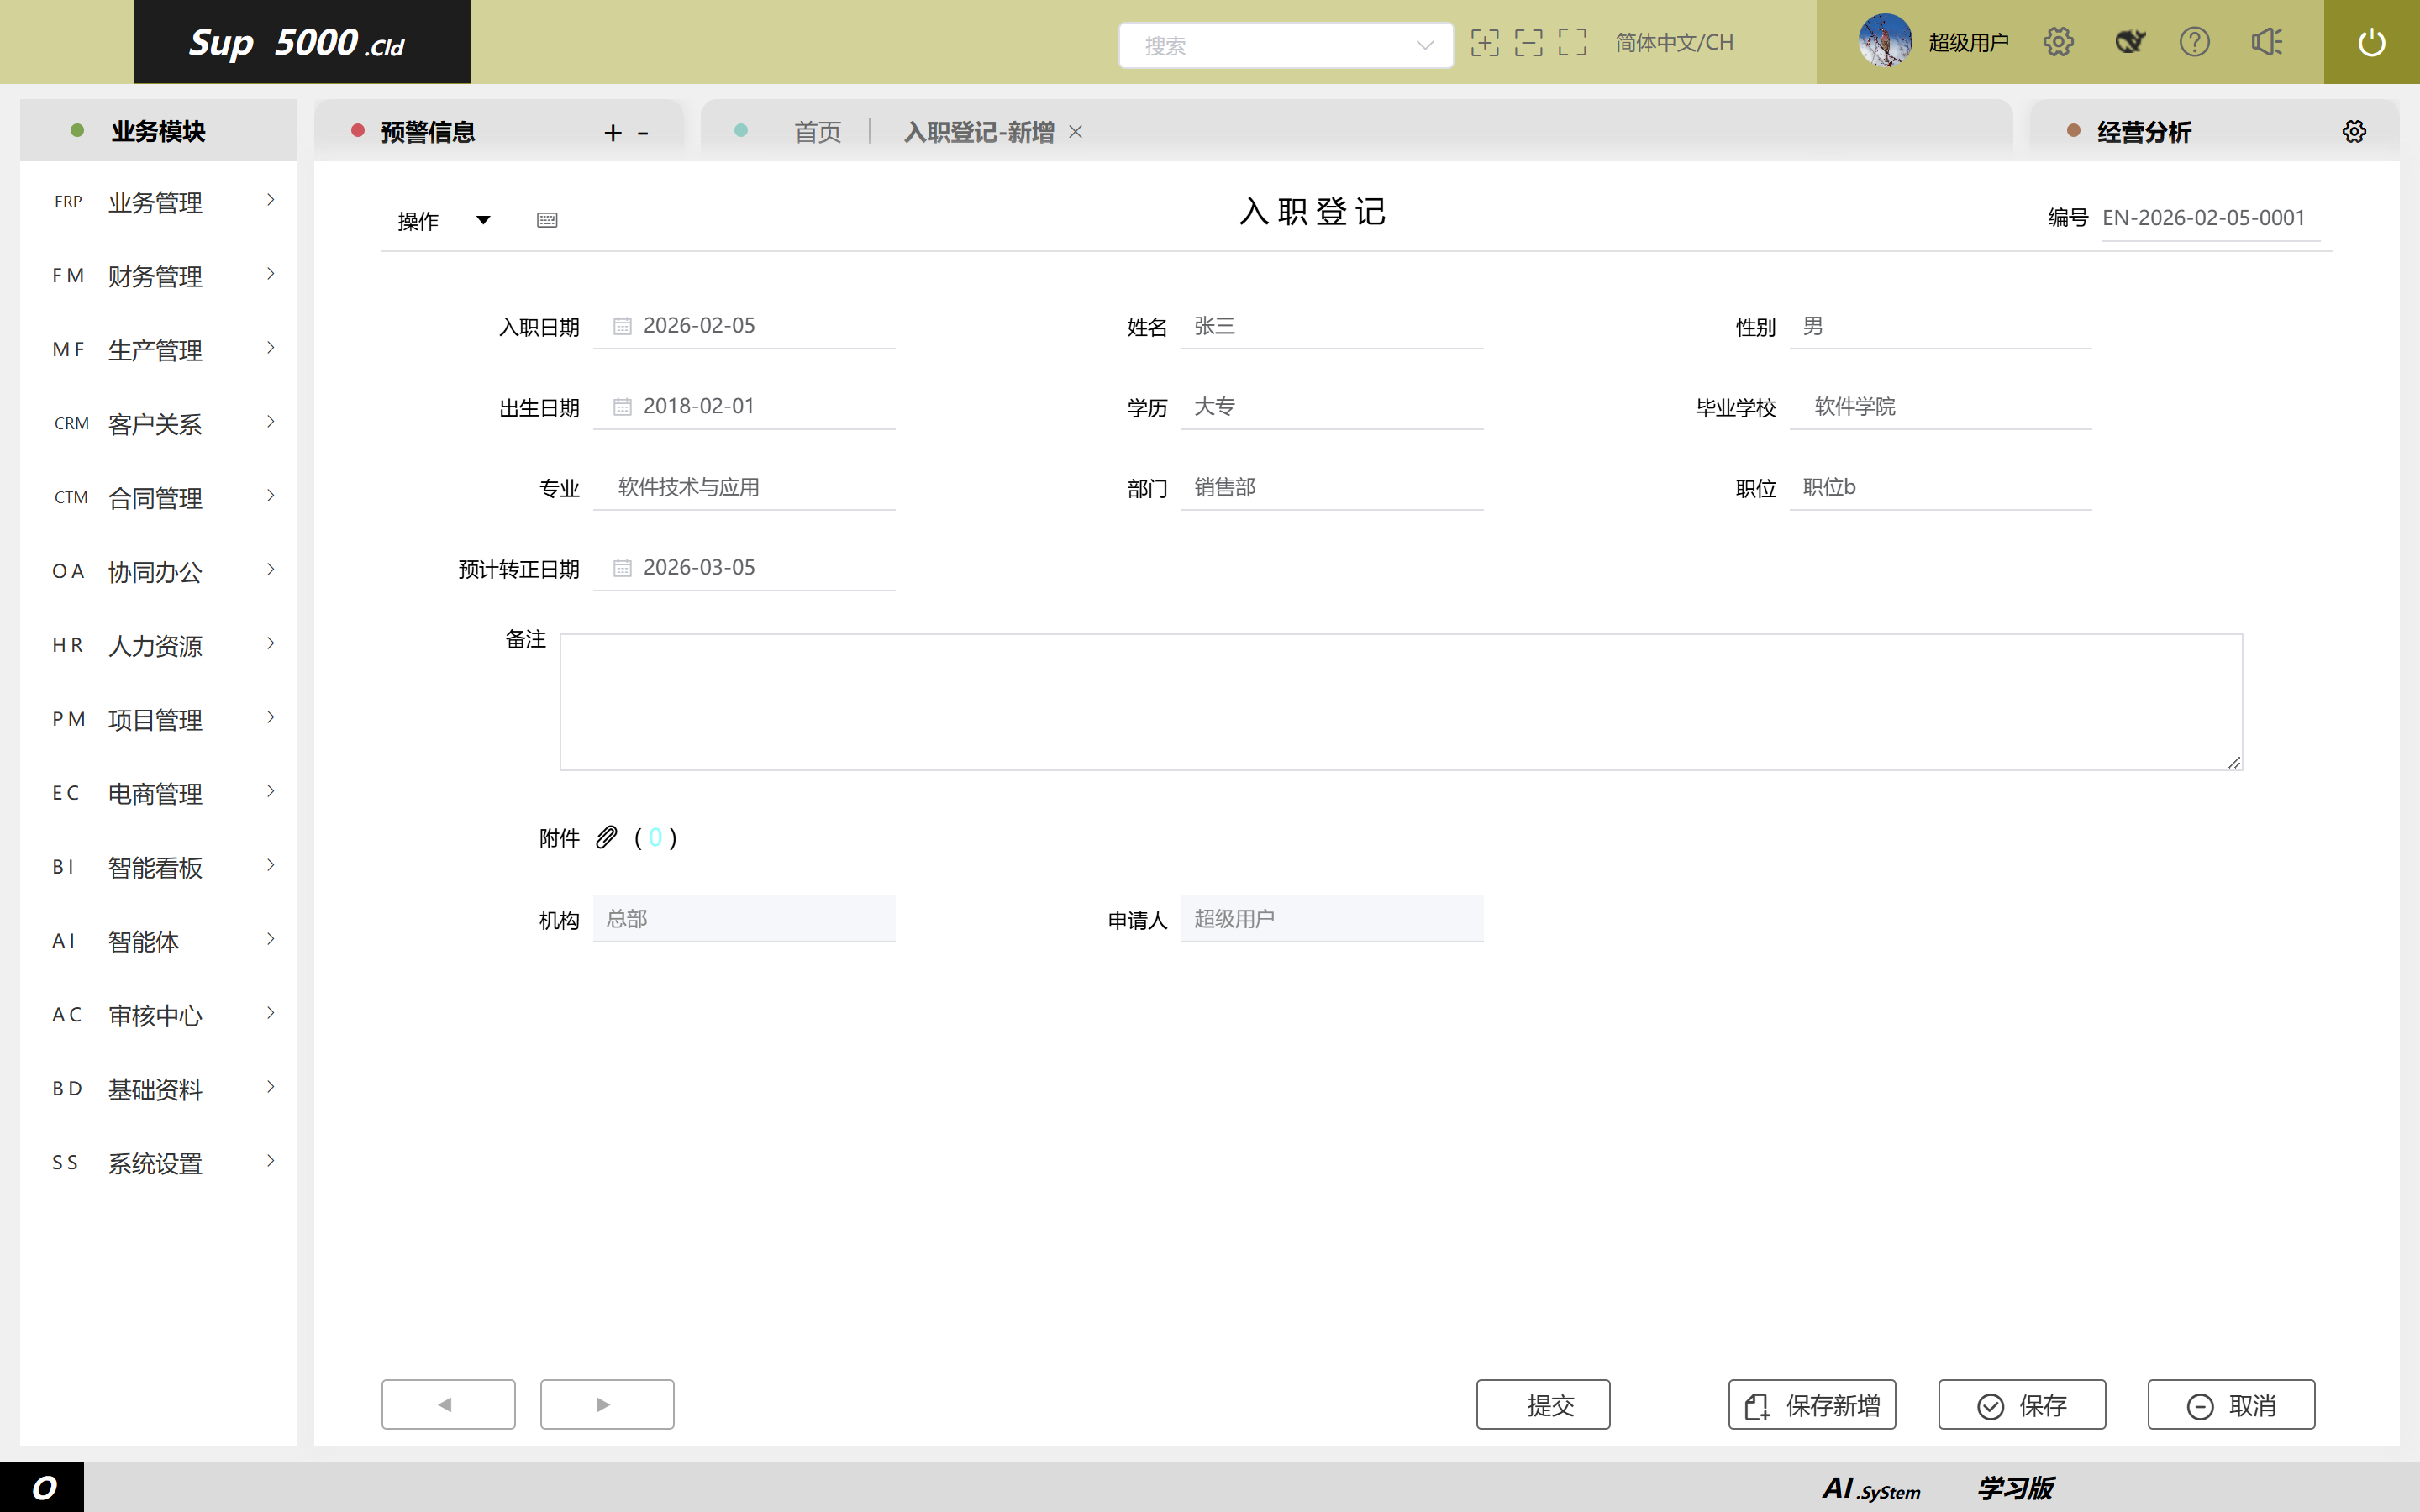Screen dimensions: 2420x1512
Task: Expand 人力资源 HR menu
Action: click(159, 646)
